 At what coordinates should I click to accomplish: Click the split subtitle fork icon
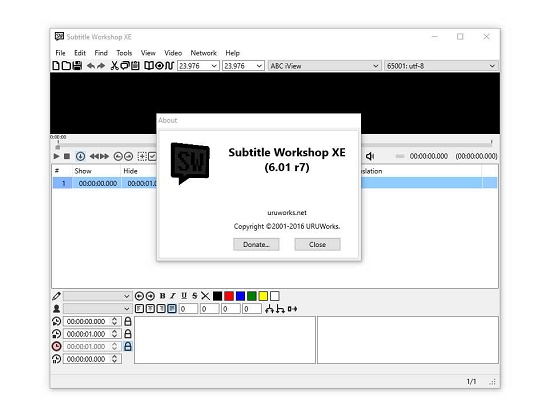coord(269,309)
